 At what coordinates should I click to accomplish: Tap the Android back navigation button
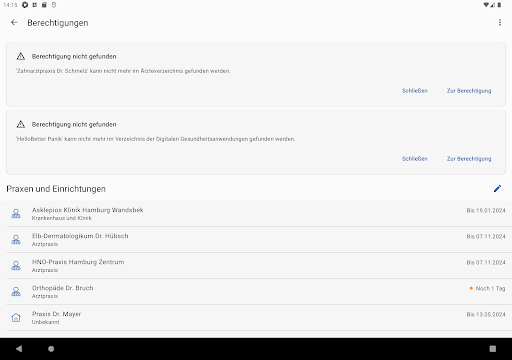point(19,349)
